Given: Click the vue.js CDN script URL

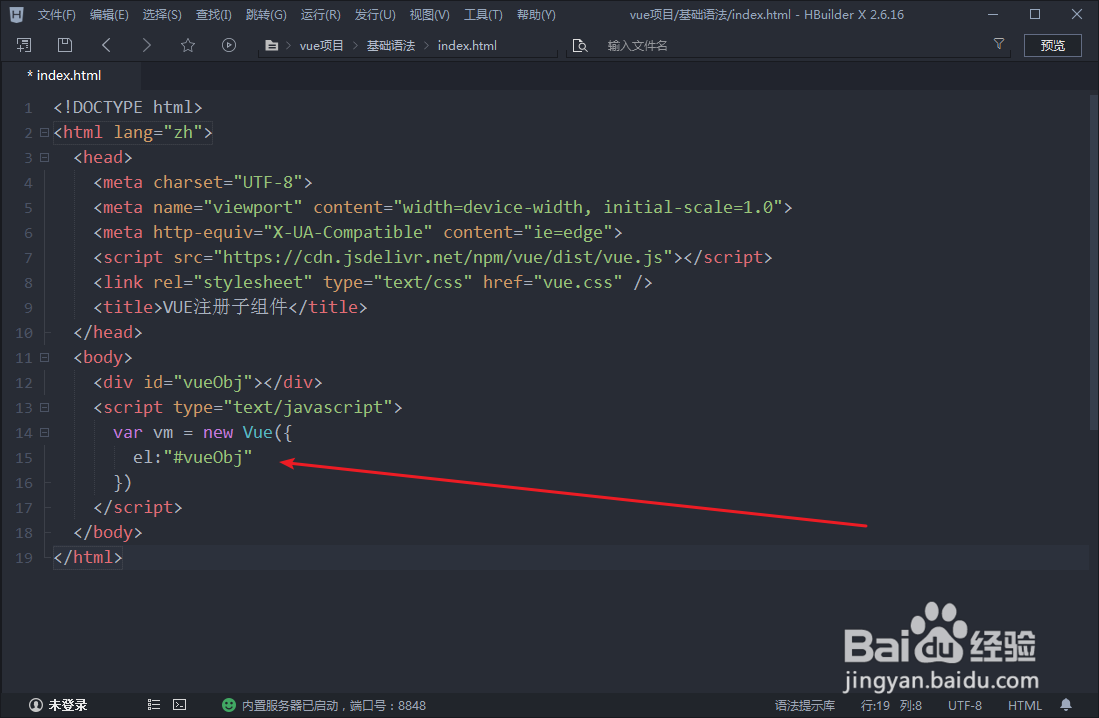Looking at the screenshot, I should [443, 257].
